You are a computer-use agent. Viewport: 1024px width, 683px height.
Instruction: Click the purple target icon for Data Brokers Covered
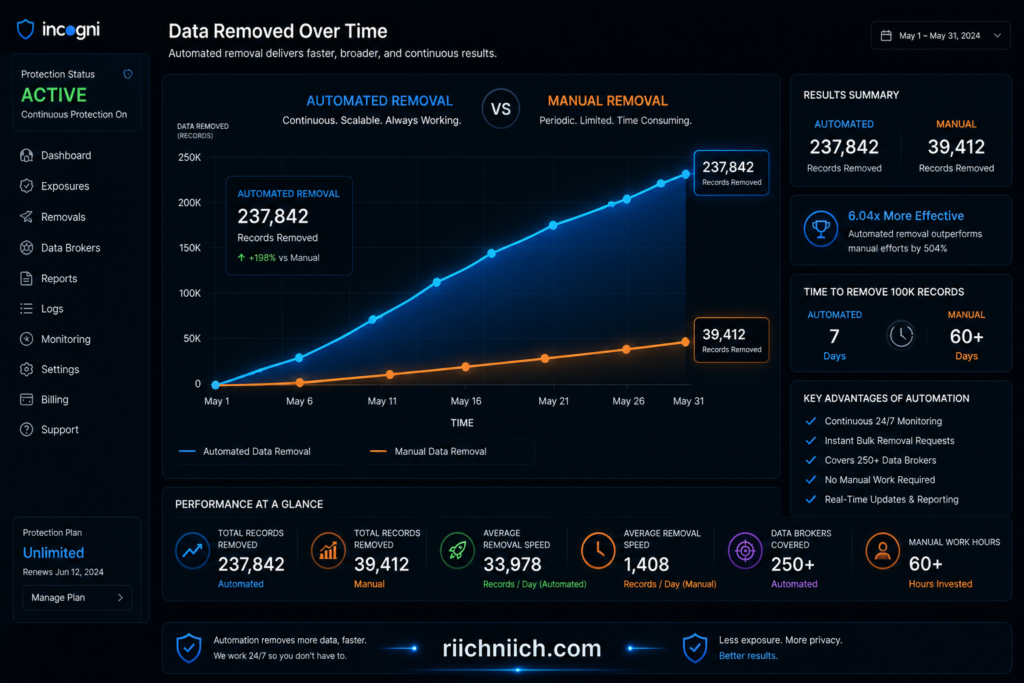745,550
